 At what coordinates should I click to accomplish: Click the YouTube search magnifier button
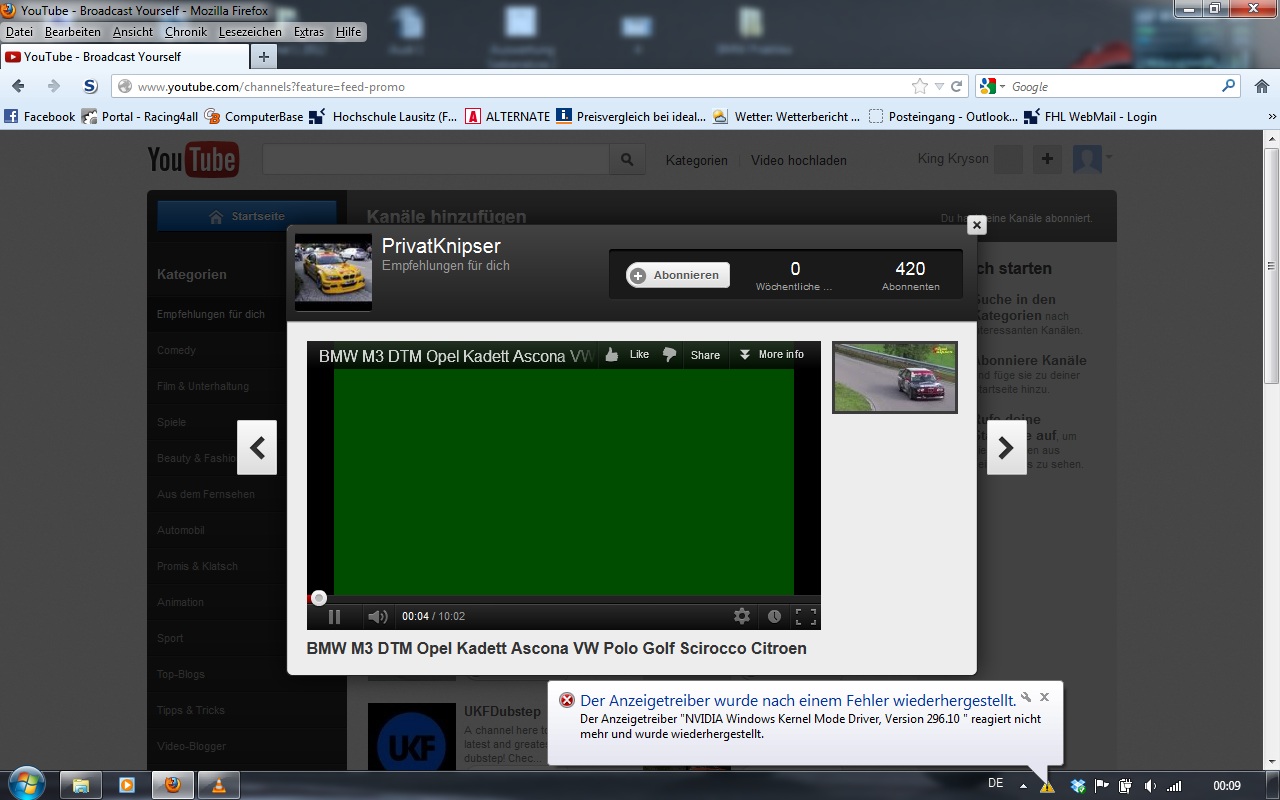click(x=627, y=159)
